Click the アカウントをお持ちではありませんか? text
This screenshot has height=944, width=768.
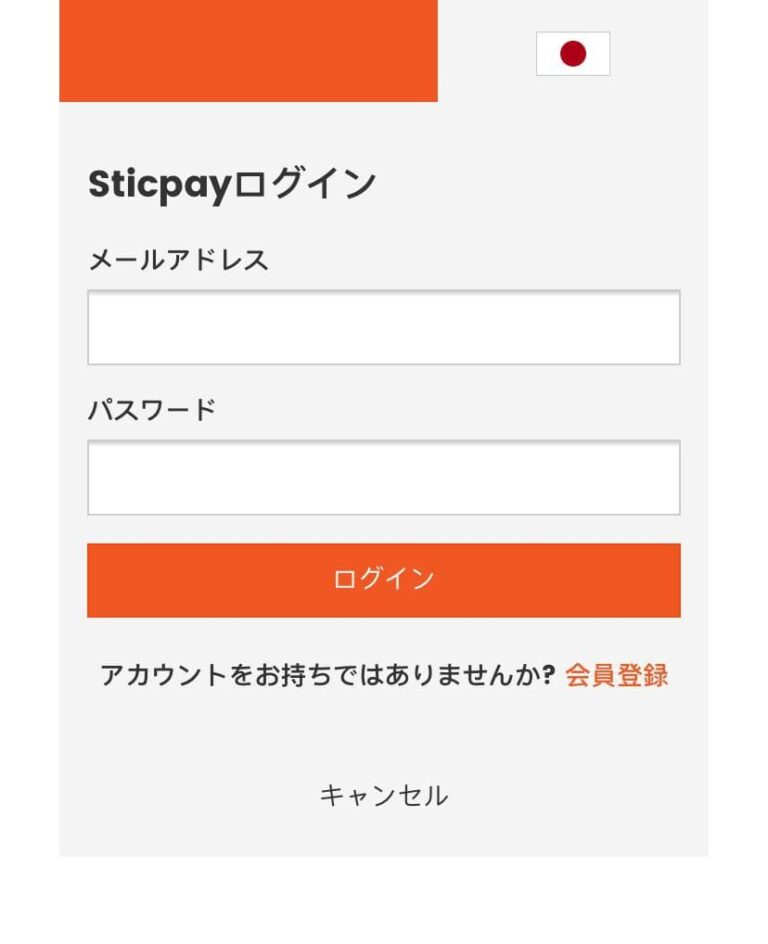(327, 675)
